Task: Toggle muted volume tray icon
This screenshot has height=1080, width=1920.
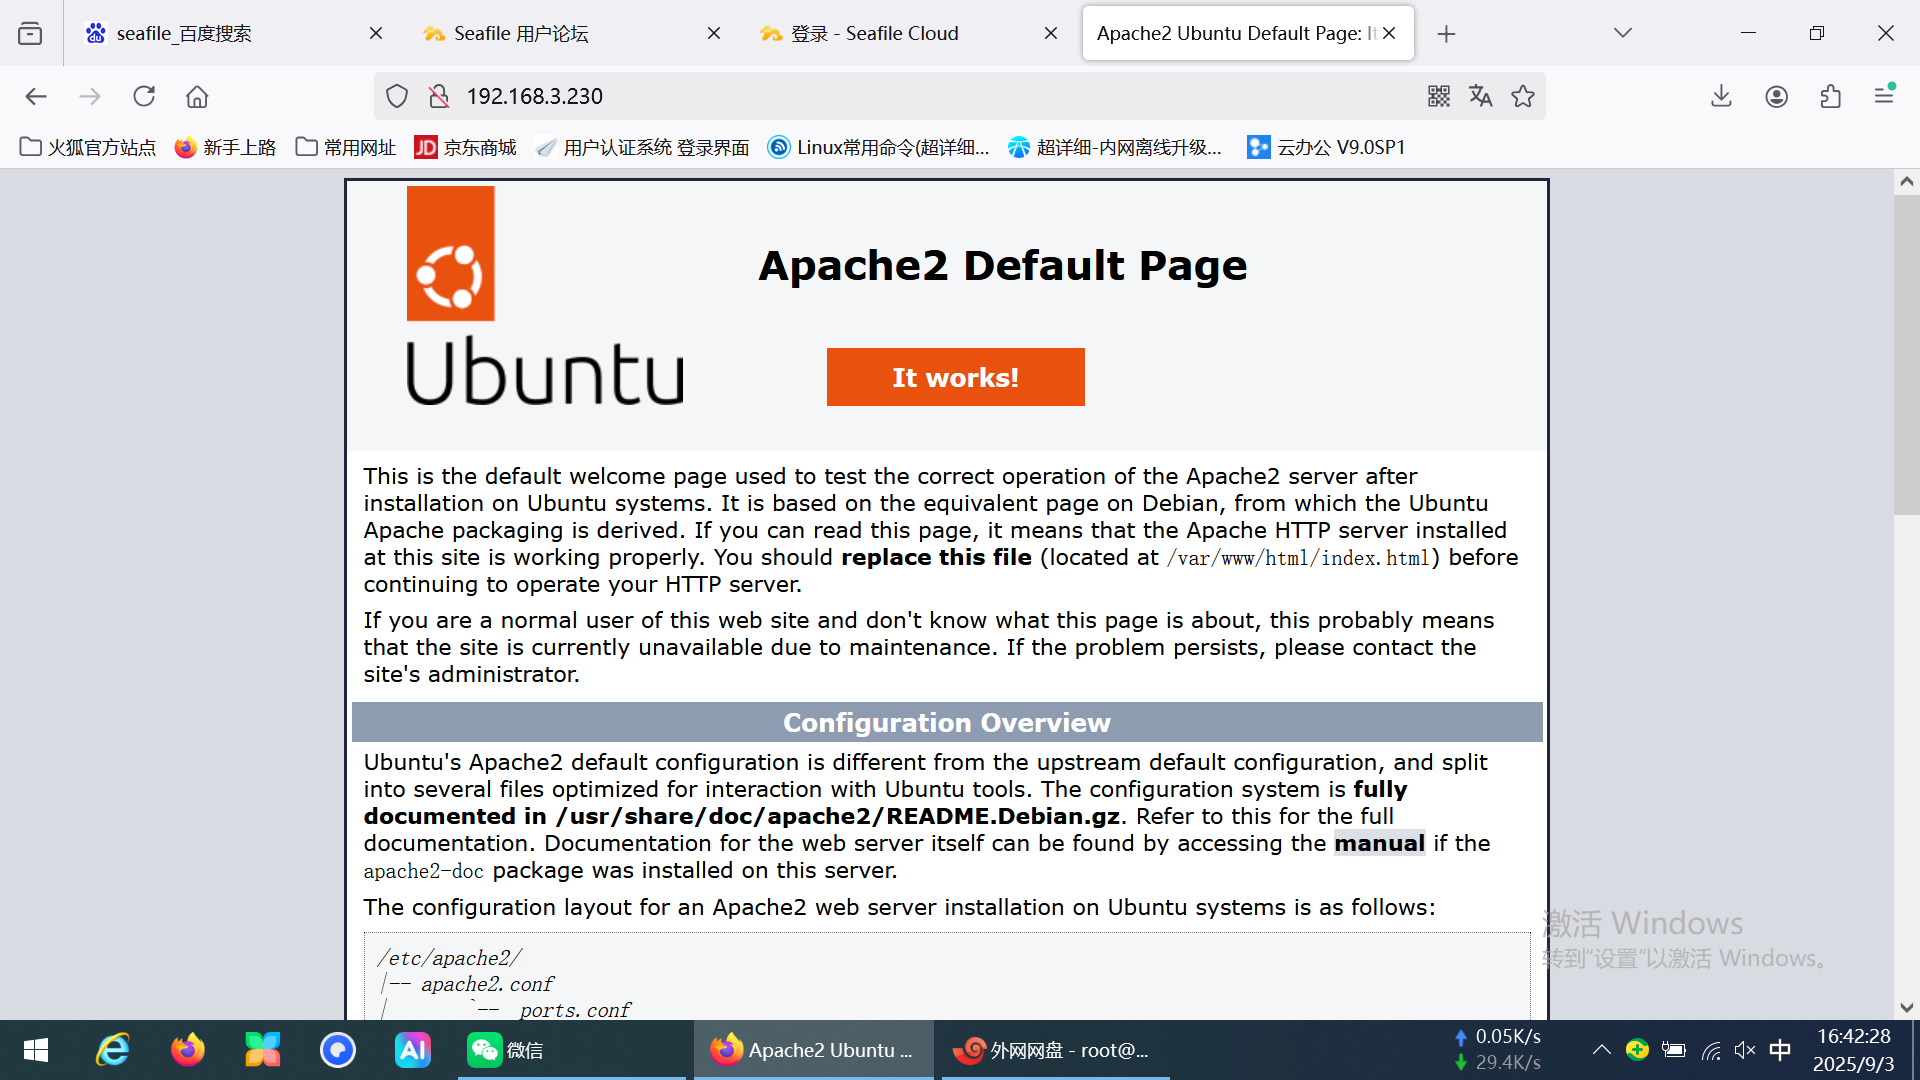Action: click(1745, 1050)
